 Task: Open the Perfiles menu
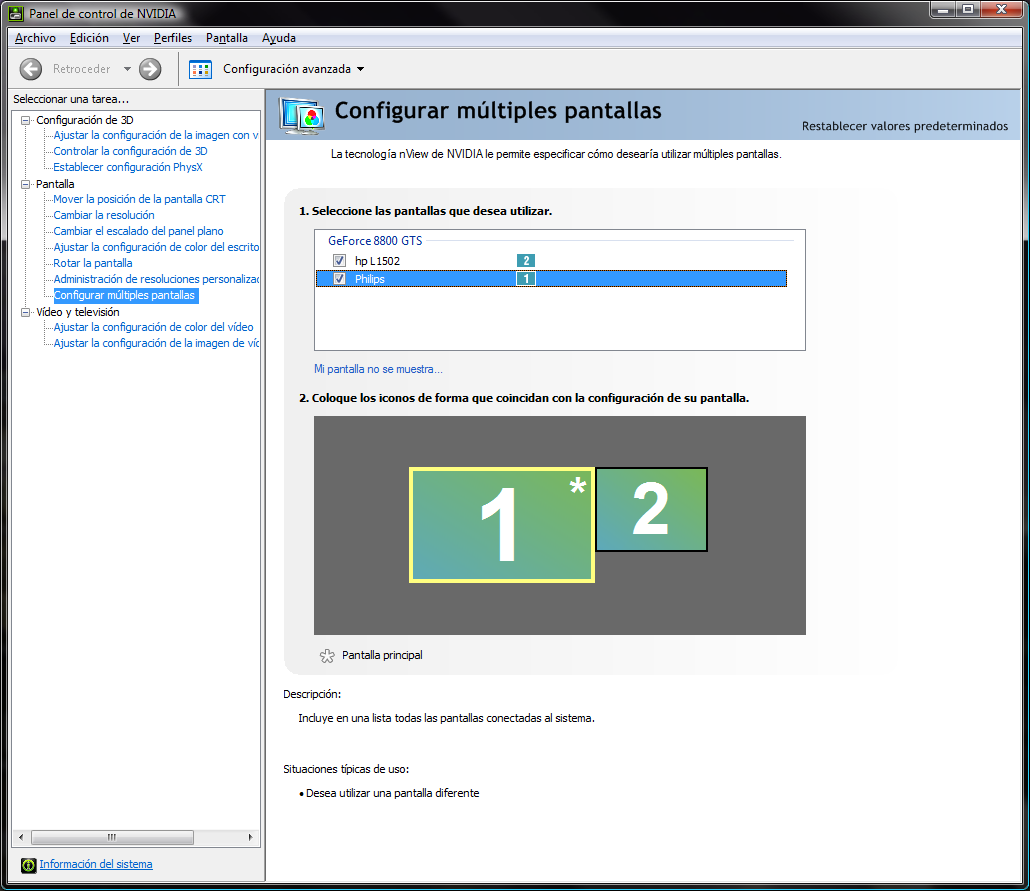173,38
